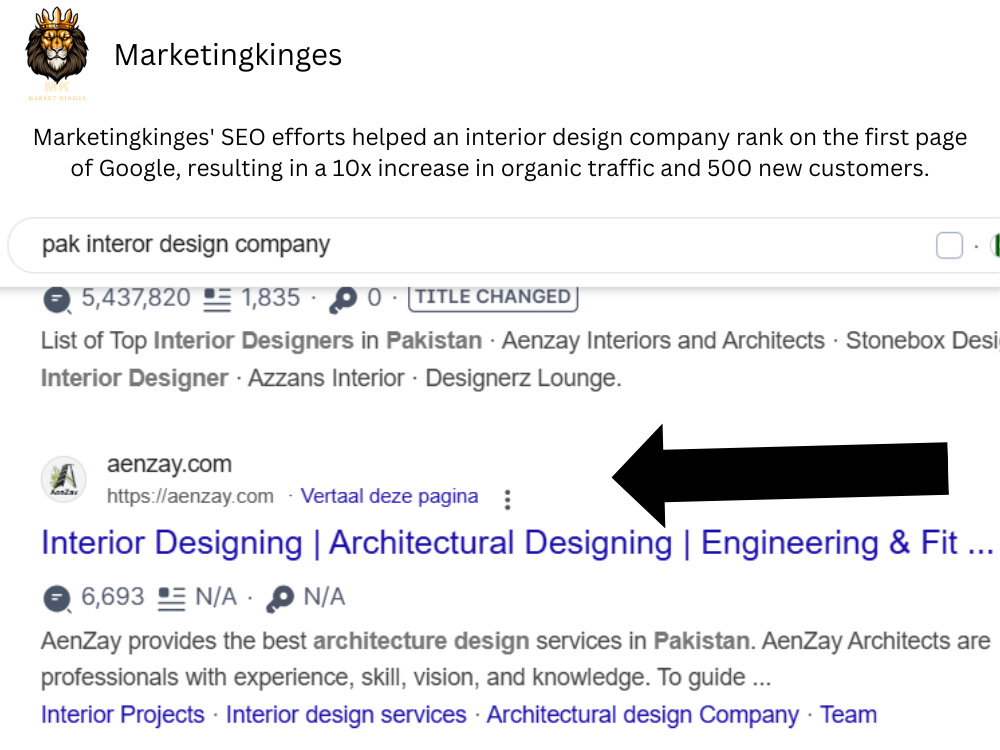Click the traffic icon next to 6,693
The height and width of the screenshot is (750, 1000).
pos(57,599)
